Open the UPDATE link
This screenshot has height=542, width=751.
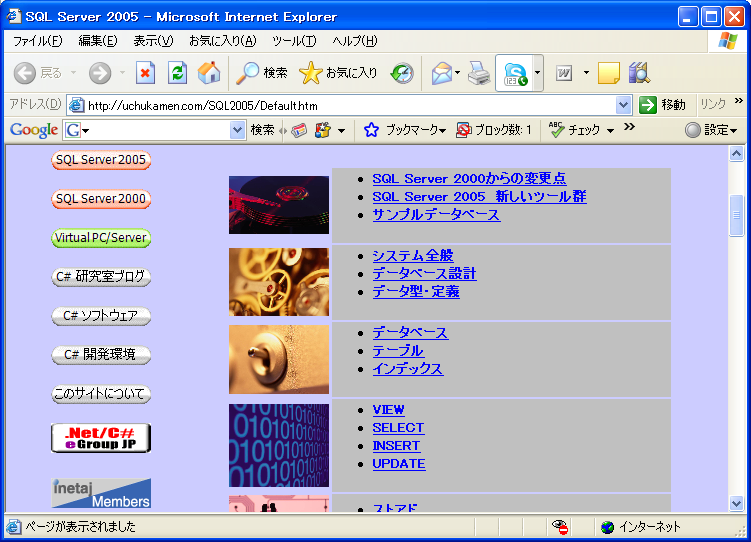399,464
